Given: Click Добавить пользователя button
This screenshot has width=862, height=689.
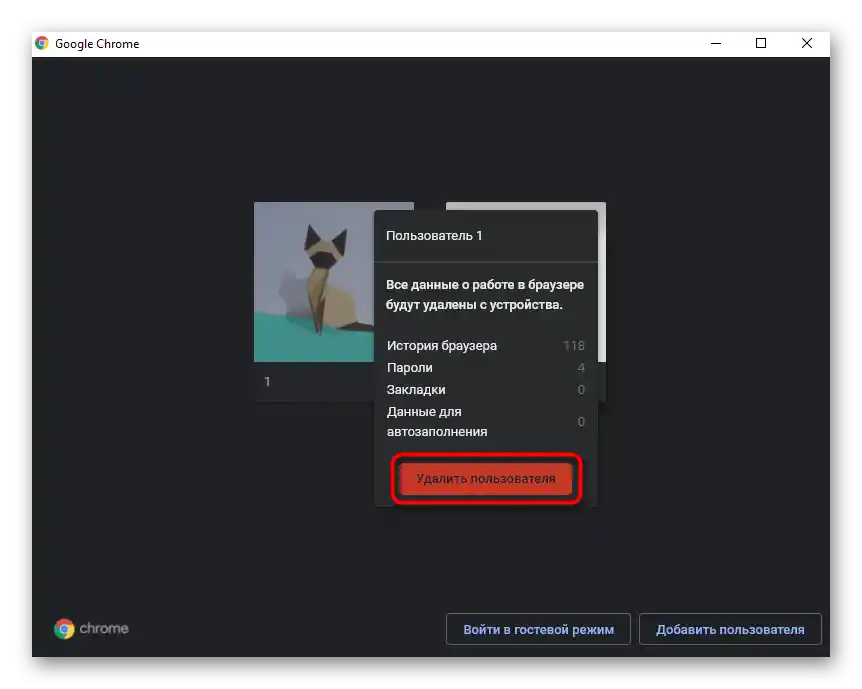Looking at the screenshot, I should (x=730, y=629).
